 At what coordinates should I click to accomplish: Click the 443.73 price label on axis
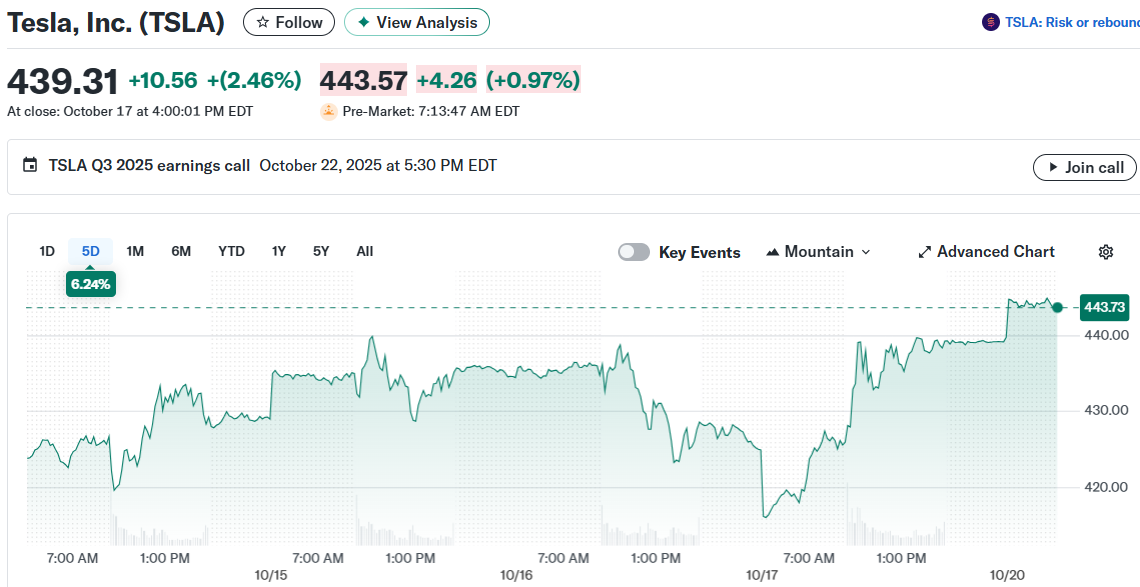point(1104,307)
